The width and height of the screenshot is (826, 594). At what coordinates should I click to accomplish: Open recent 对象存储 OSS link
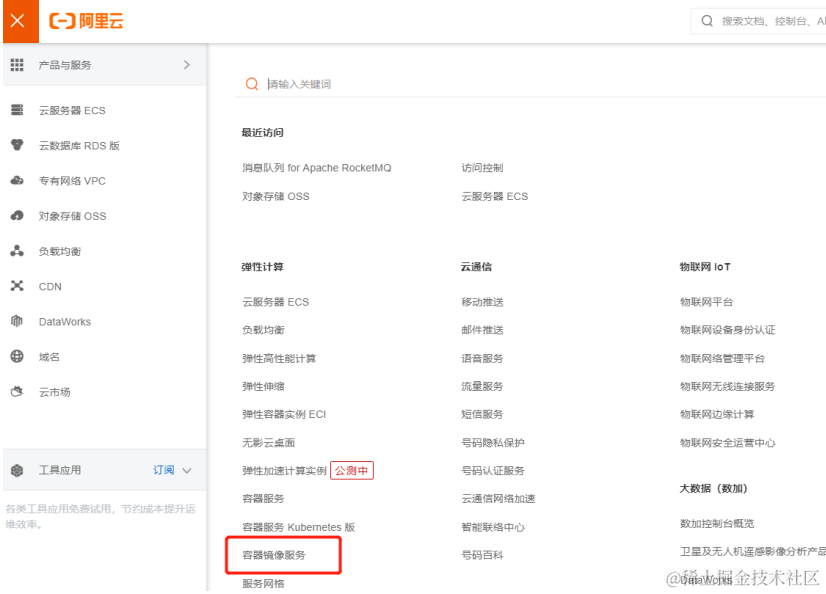(276, 196)
